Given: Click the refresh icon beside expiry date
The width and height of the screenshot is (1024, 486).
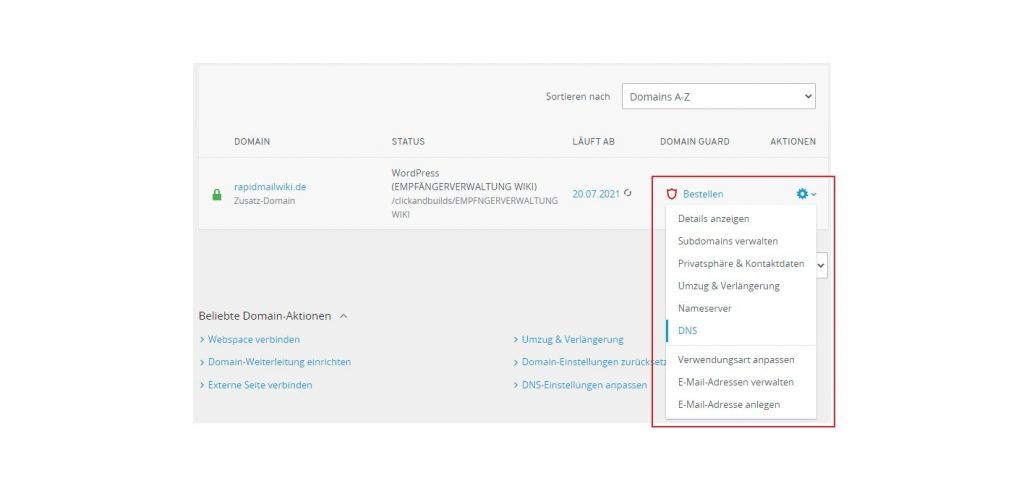Looking at the screenshot, I should 627,193.
